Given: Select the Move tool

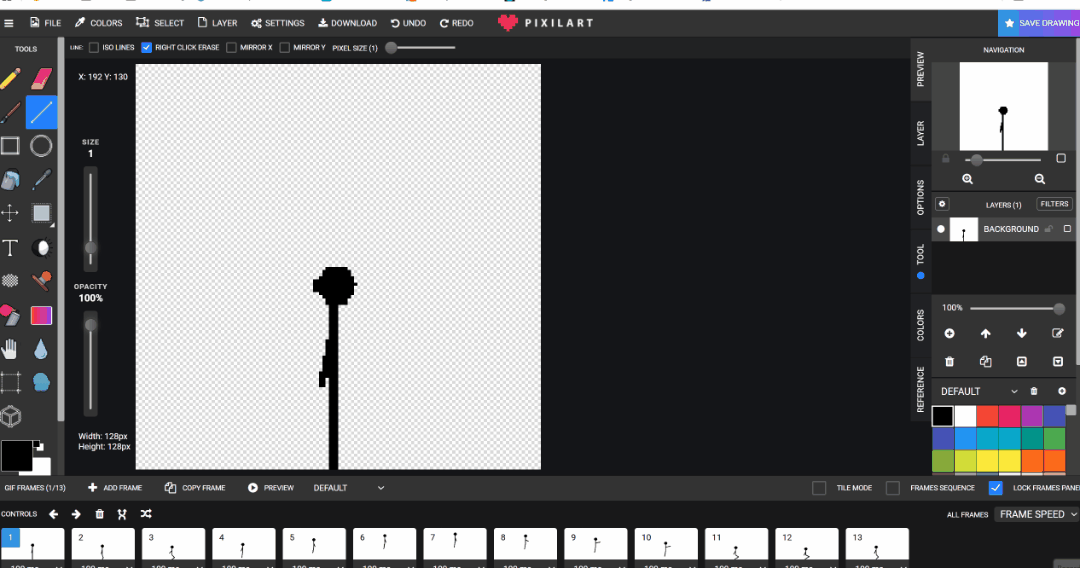Looking at the screenshot, I should [10, 213].
